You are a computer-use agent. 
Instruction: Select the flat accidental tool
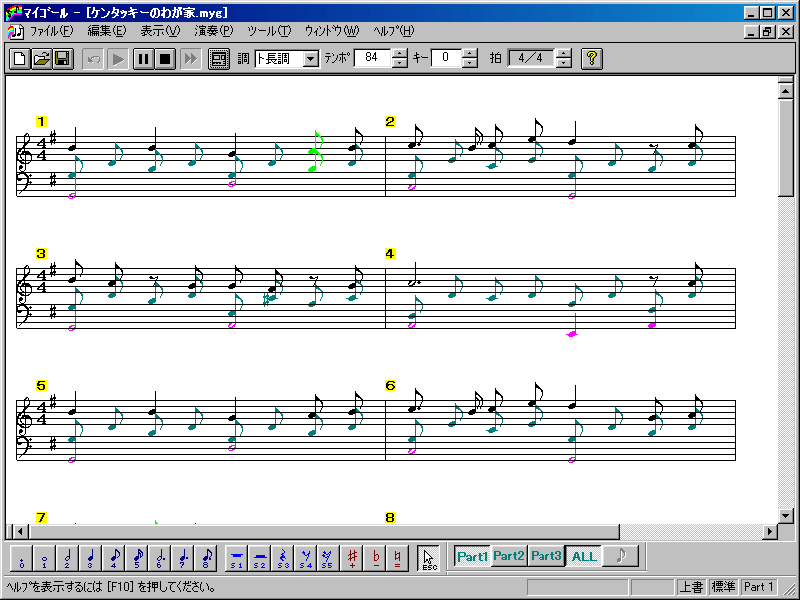[376, 558]
